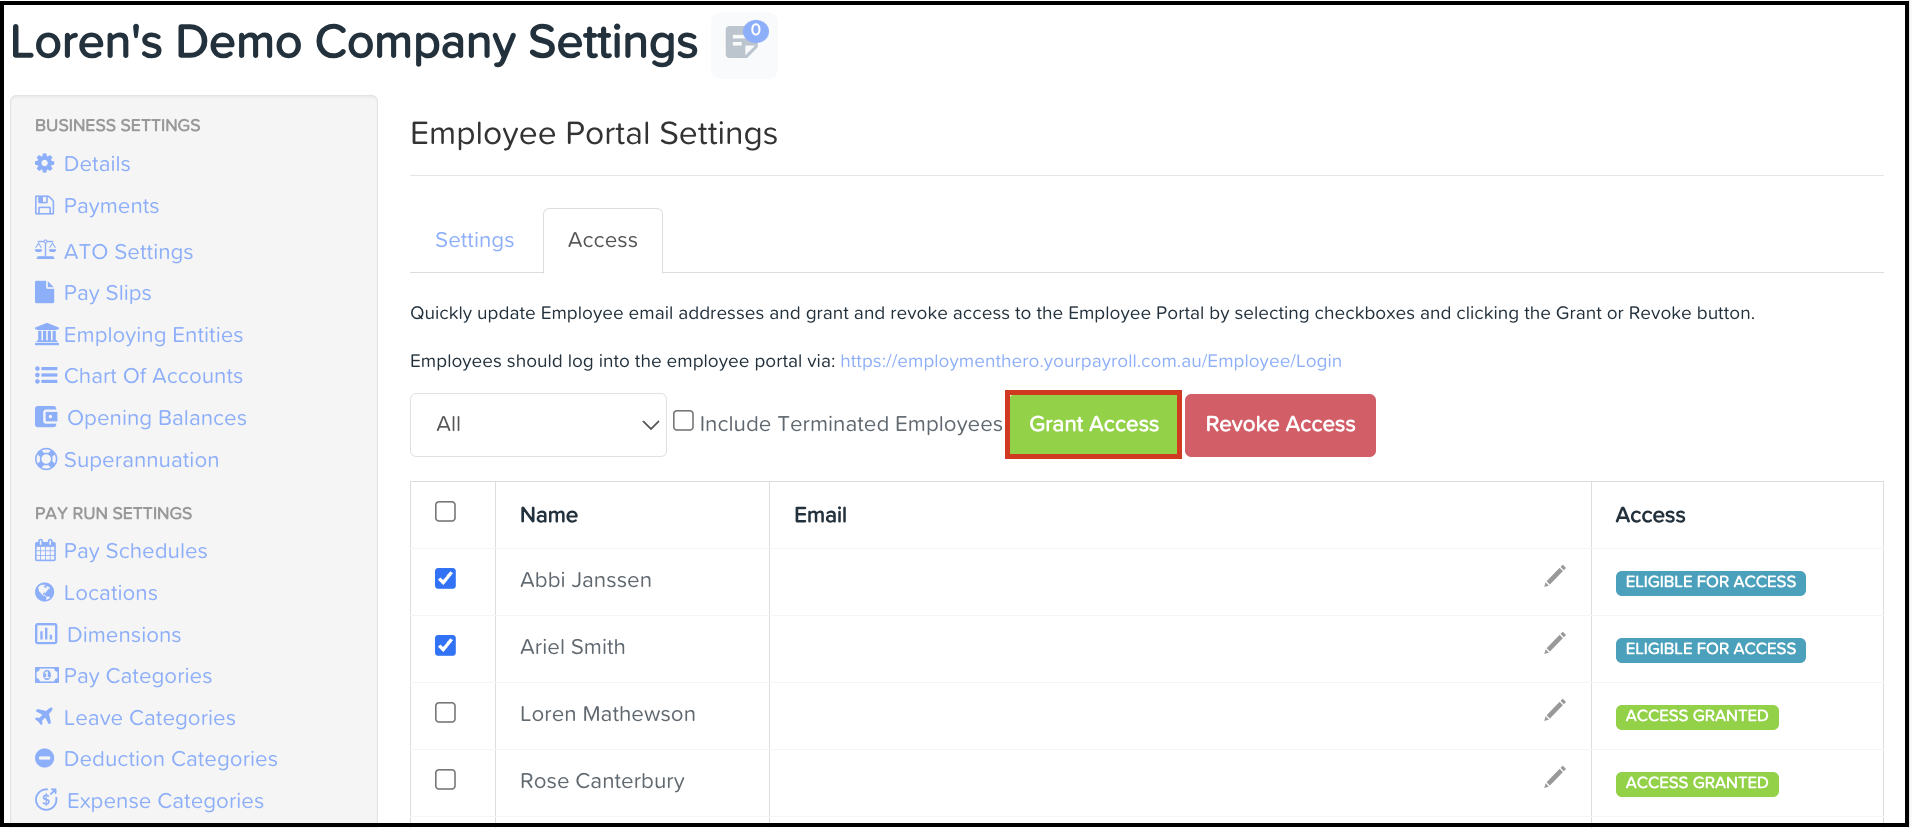Open the notes icon beside page title
1912x828 pixels.
coord(744,42)
